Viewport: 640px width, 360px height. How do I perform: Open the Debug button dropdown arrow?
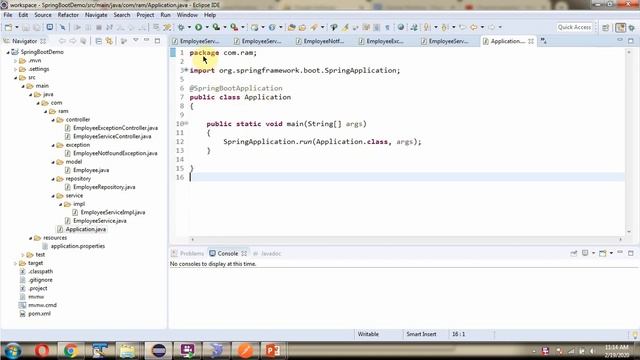tap(189, 27)
